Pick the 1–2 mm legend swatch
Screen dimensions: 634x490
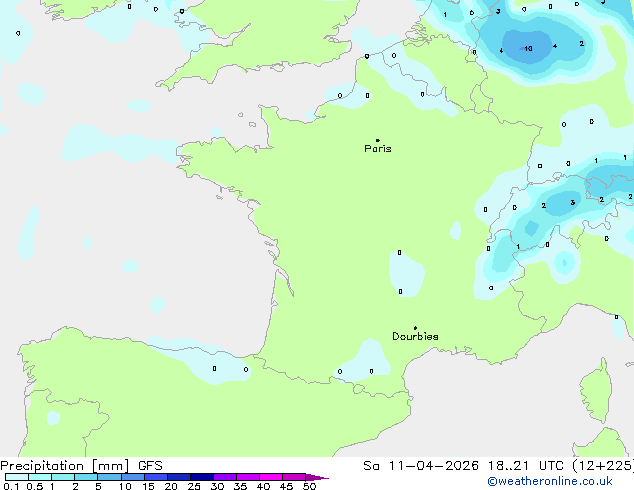coord(63,477)
